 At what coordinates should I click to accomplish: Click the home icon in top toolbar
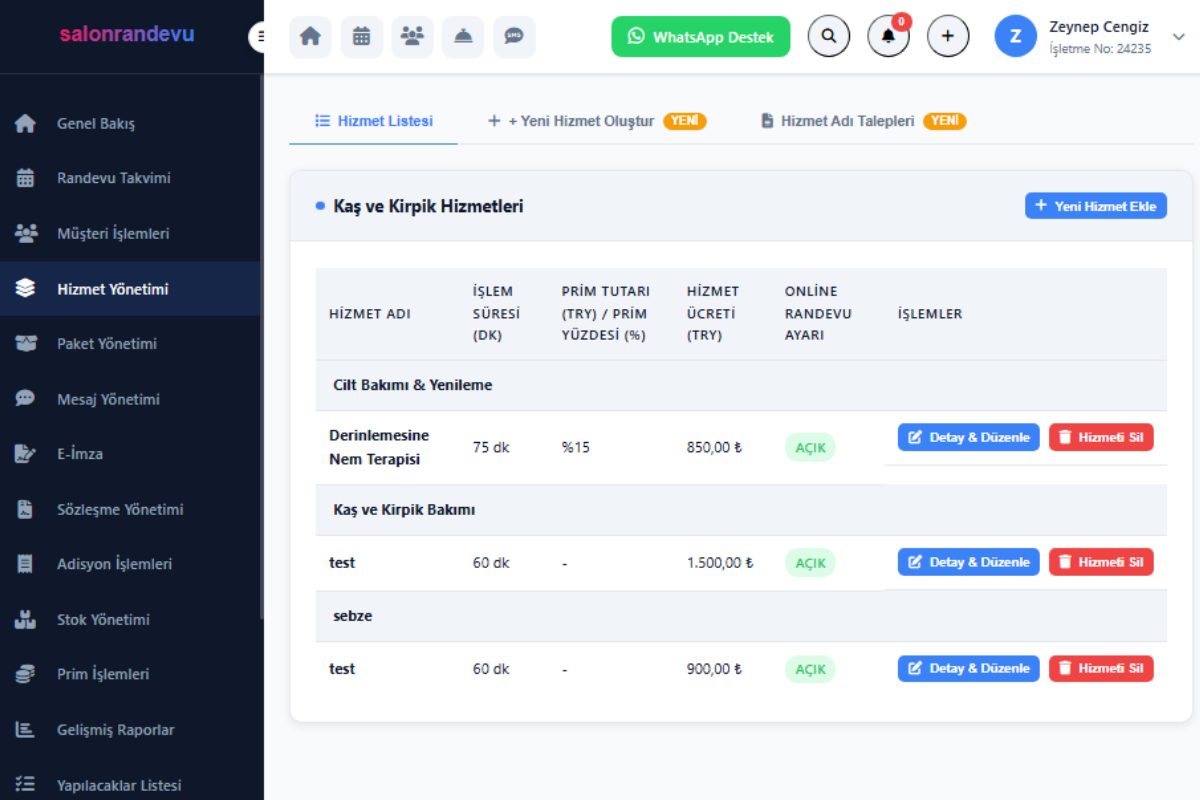pos(310,37)
